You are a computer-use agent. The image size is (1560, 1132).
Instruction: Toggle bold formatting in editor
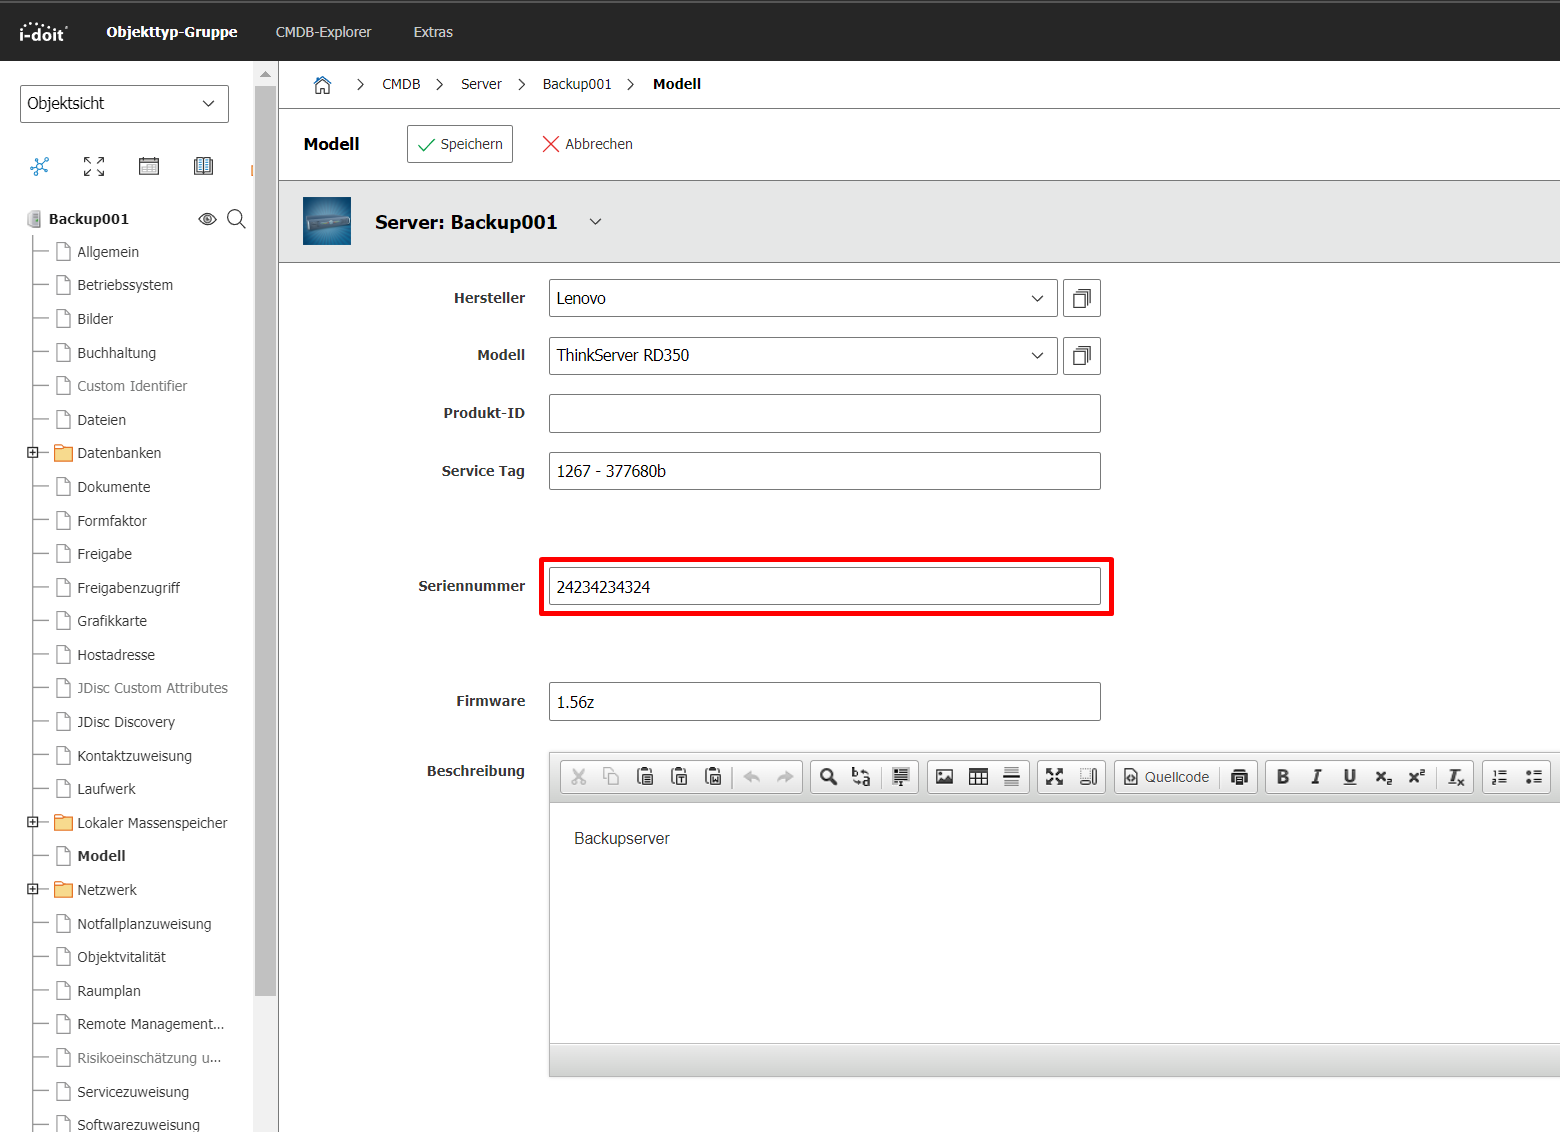tap(1283, 777)
